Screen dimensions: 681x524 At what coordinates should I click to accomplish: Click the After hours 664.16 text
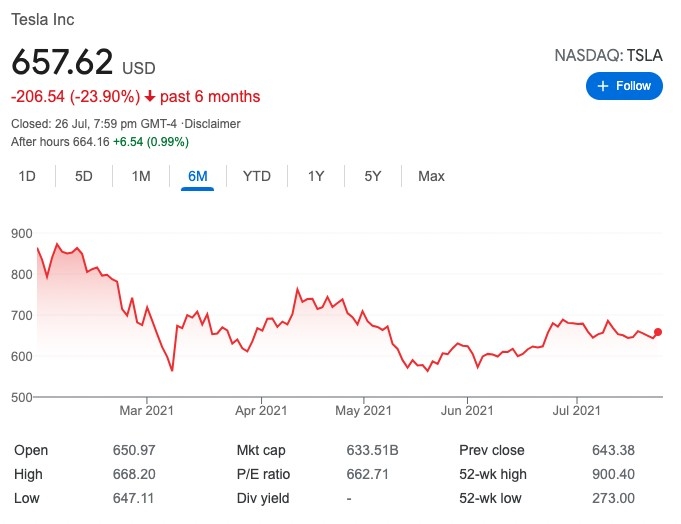[60, 142]
